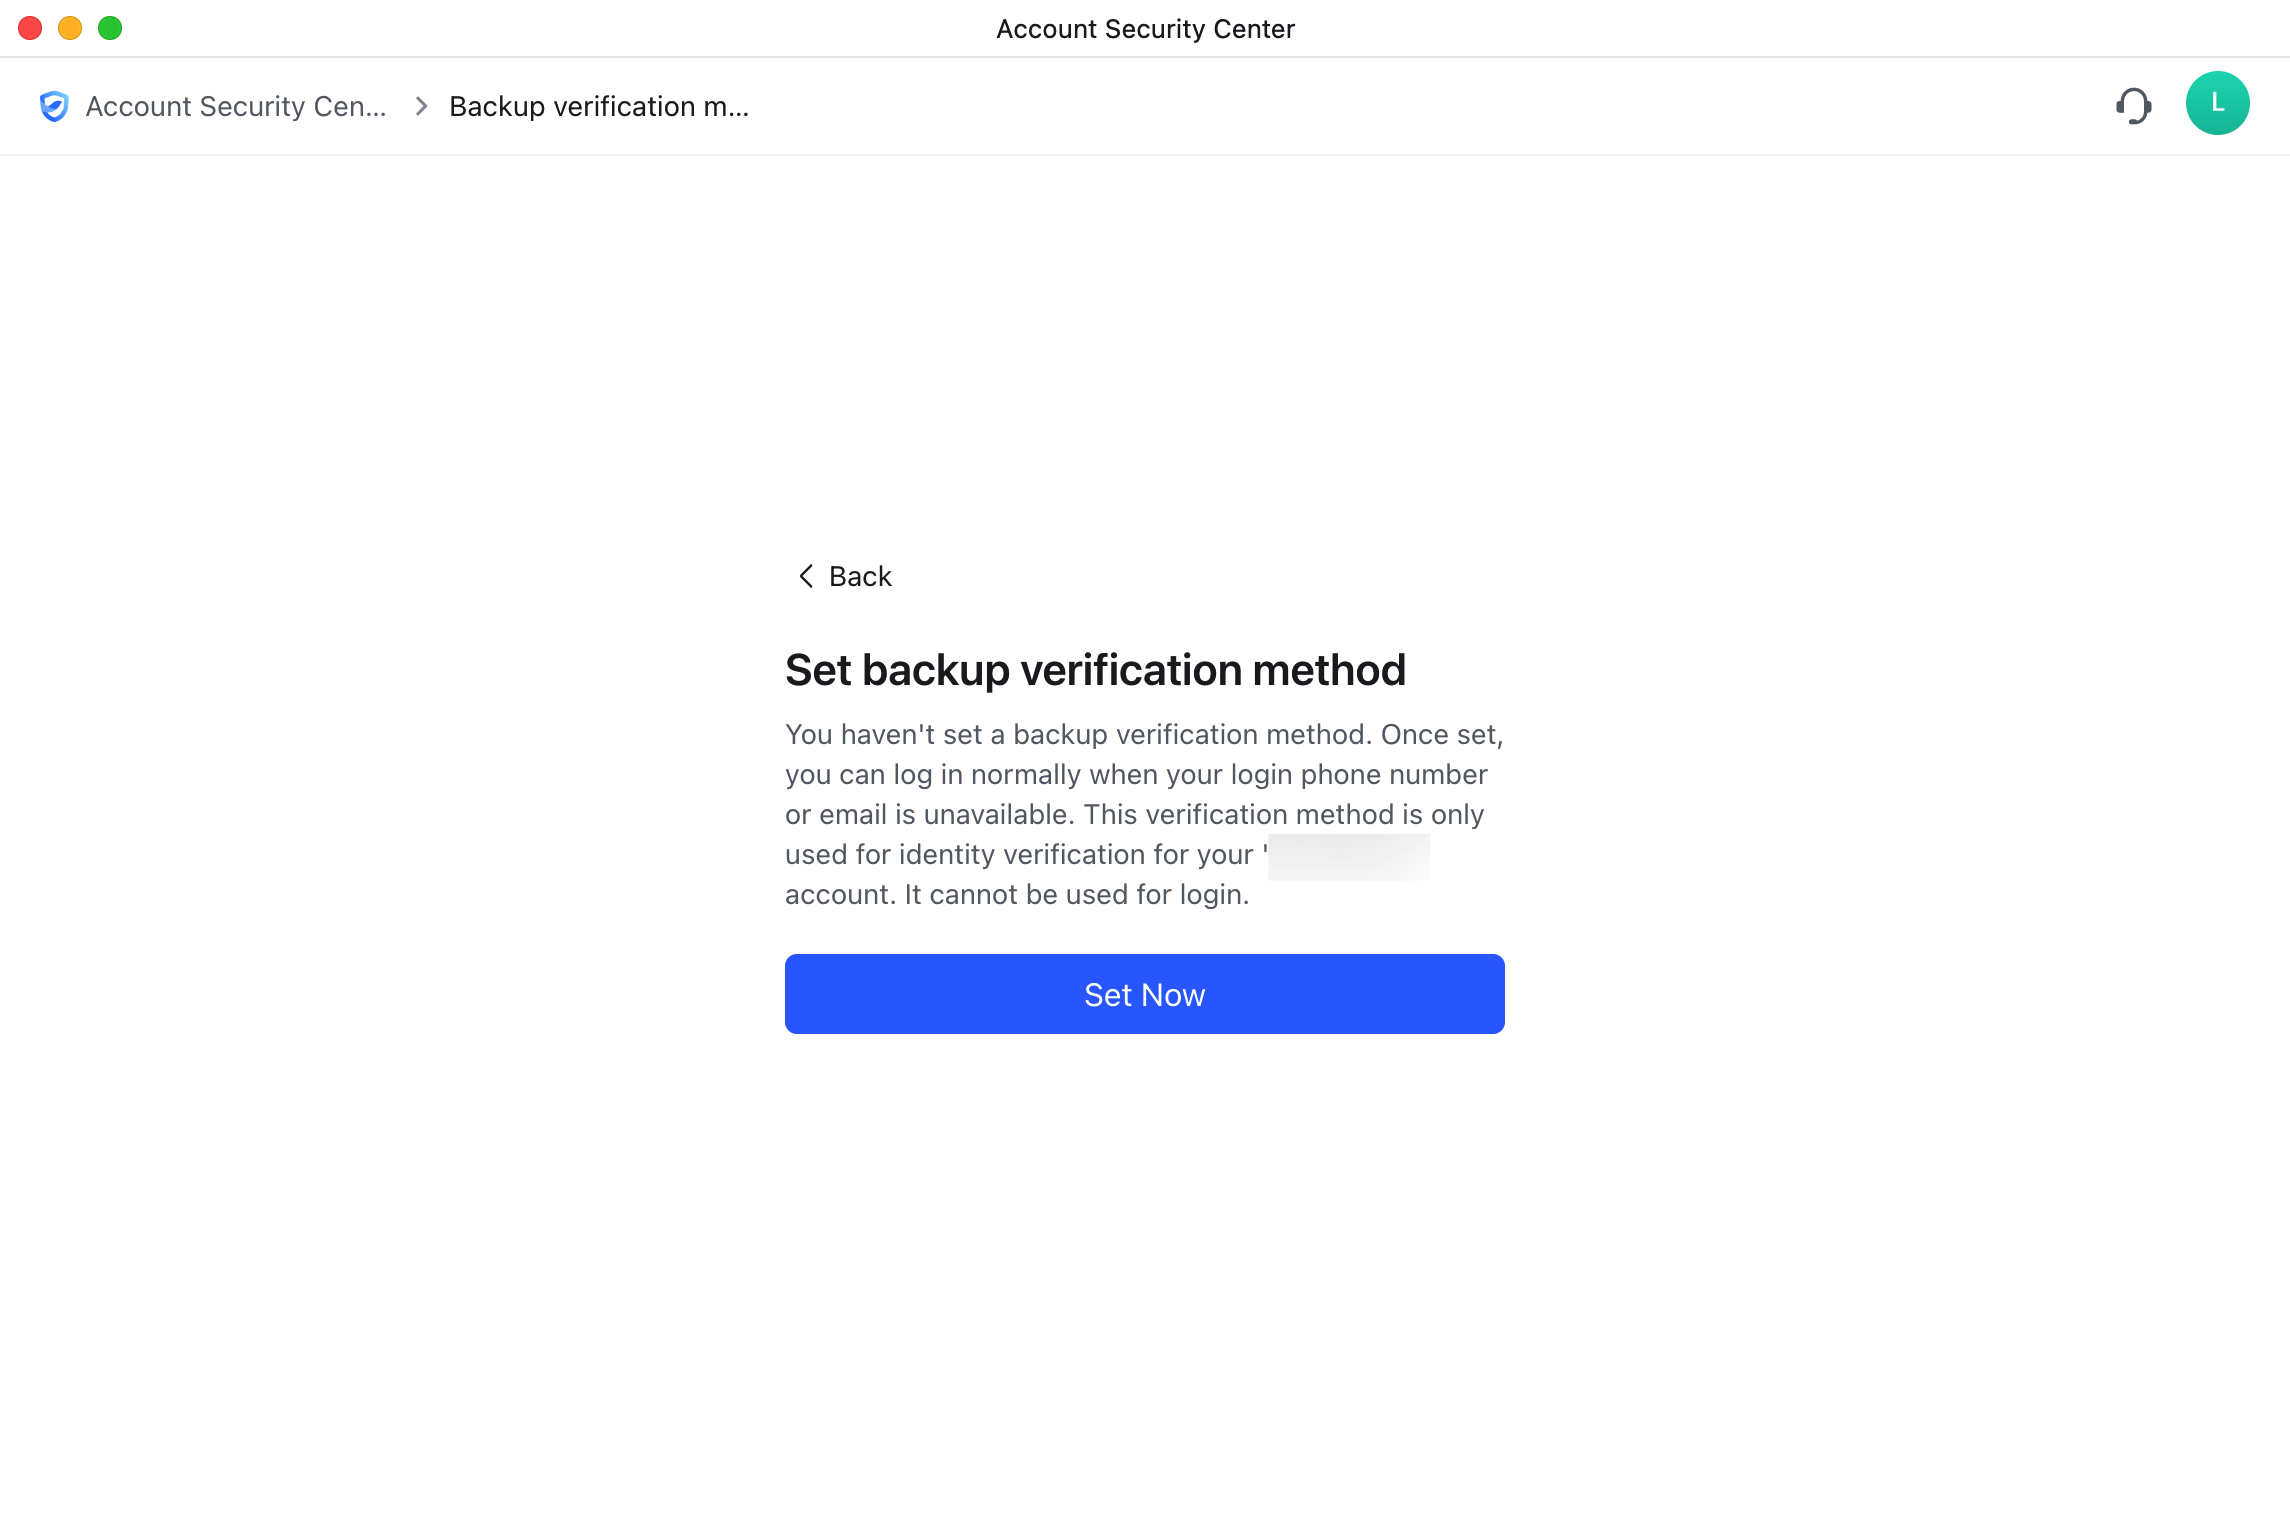Screen dimensions: 2290x1528
Task: Expand the window with the green zoom button
Action: pyautogui.click(x=110, y=28)
